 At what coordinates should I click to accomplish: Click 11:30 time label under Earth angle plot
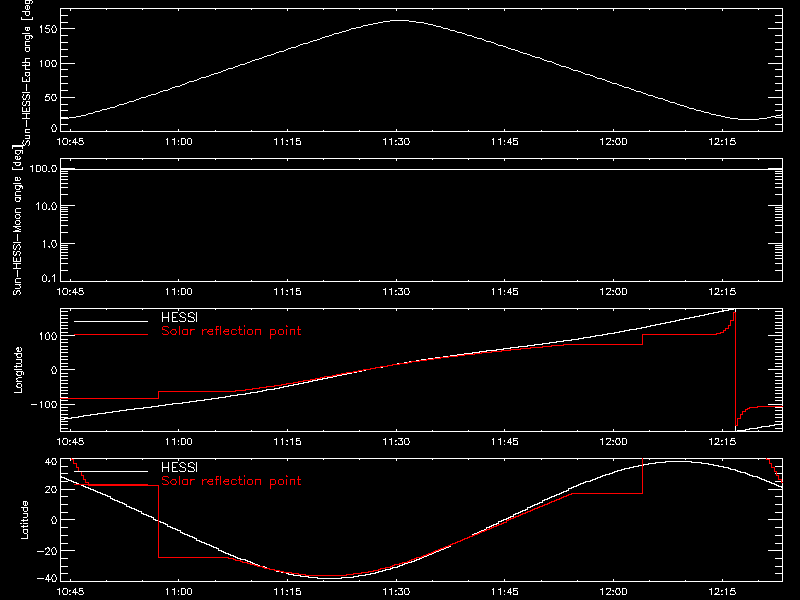click(x=396, y=141)
